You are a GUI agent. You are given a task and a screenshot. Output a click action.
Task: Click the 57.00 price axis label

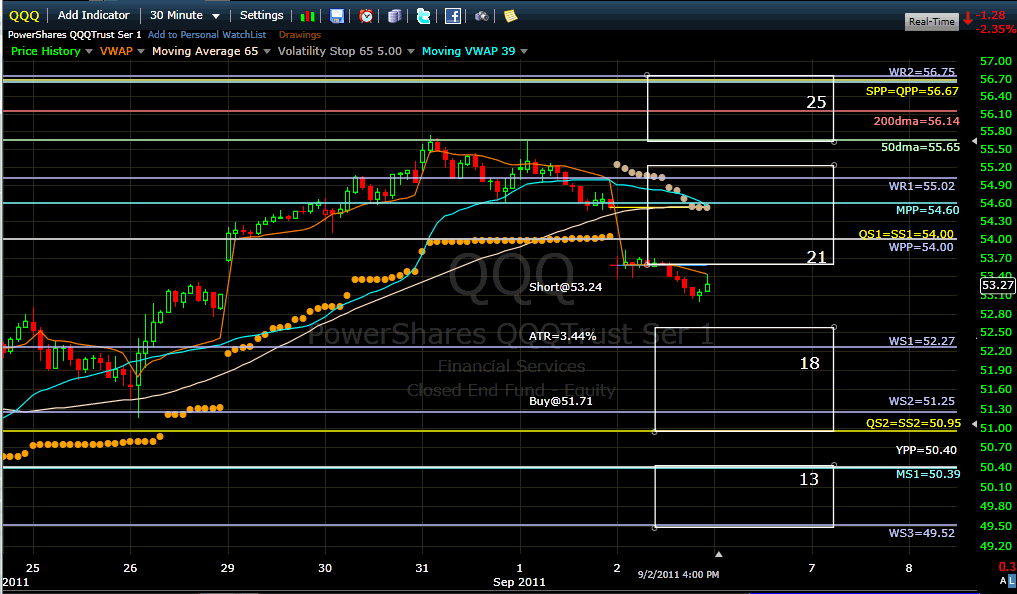(x=996, y=61)
